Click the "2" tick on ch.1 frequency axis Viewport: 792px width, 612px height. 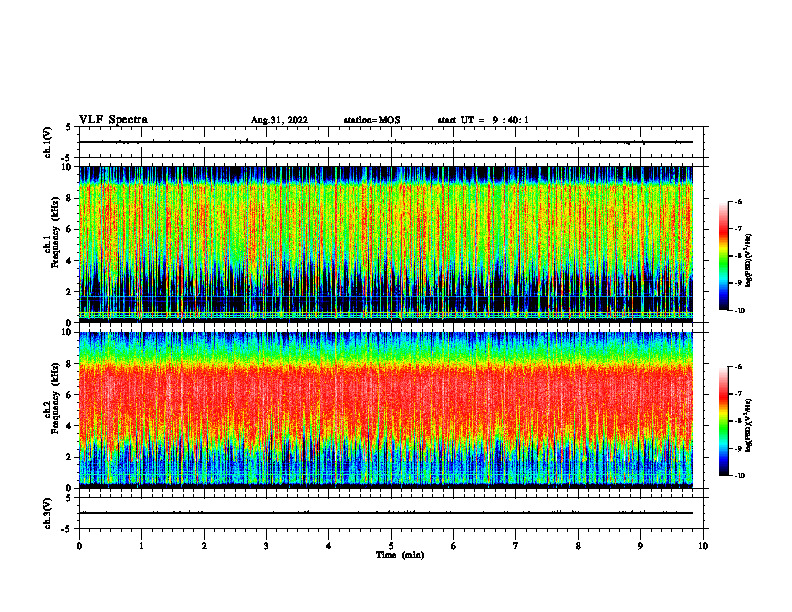pyautogui.click(x=70, y=292)
